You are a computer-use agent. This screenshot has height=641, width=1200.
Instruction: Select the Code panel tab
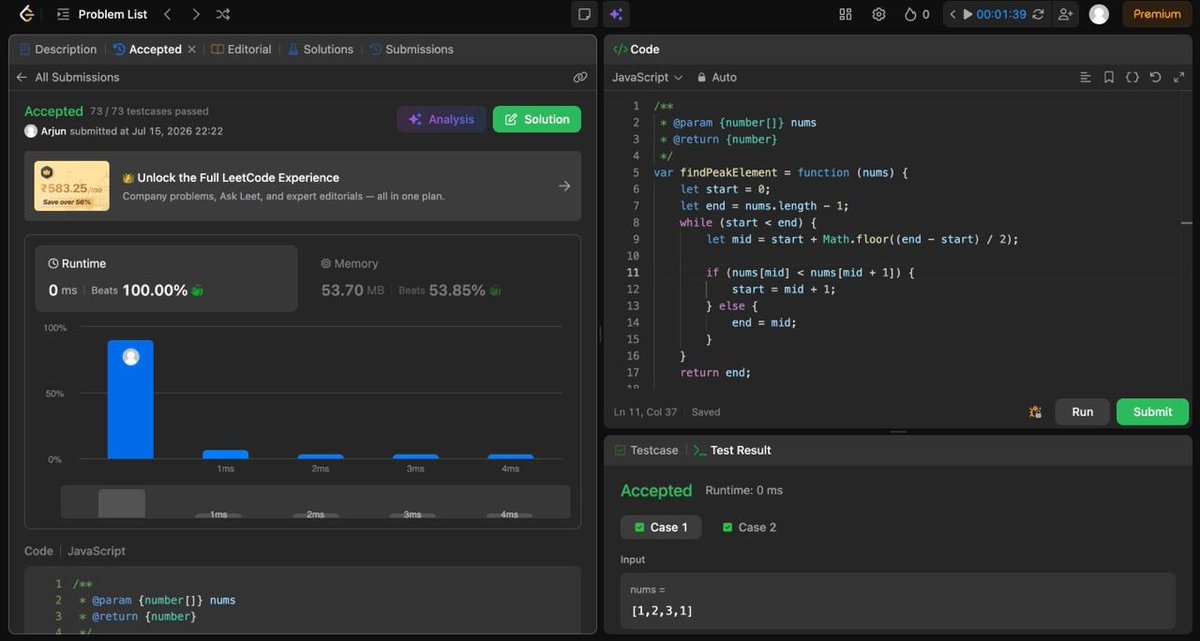click(636, 49)
